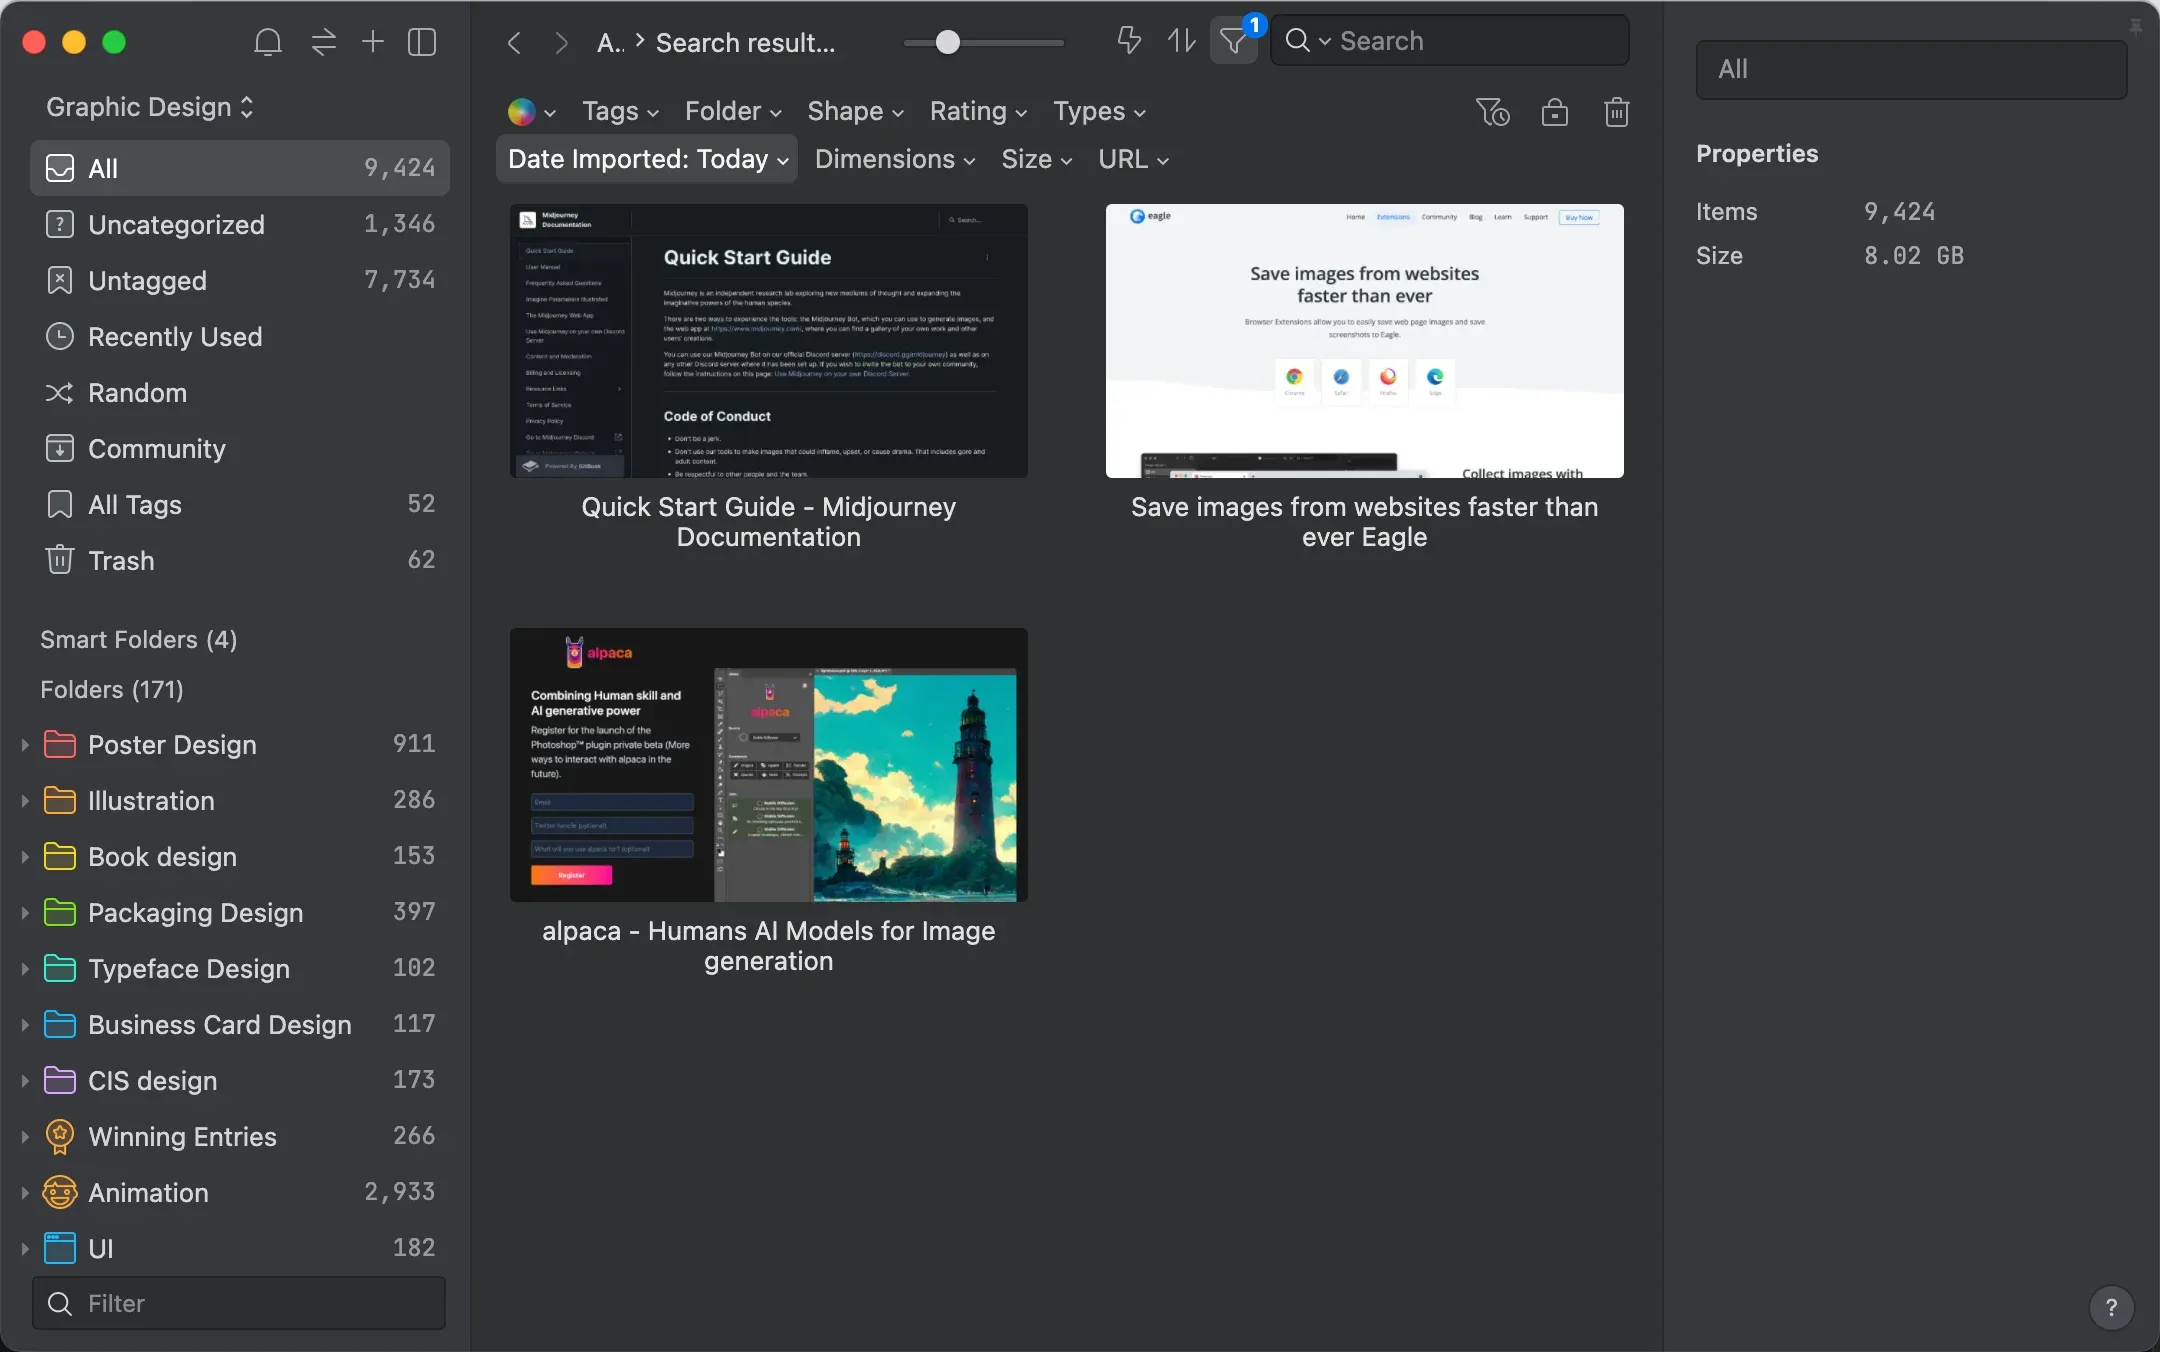This screenshot has height=1352, width=2160.
Task: Switch library via Graphic Design selector
Action: tap(149, 107)
